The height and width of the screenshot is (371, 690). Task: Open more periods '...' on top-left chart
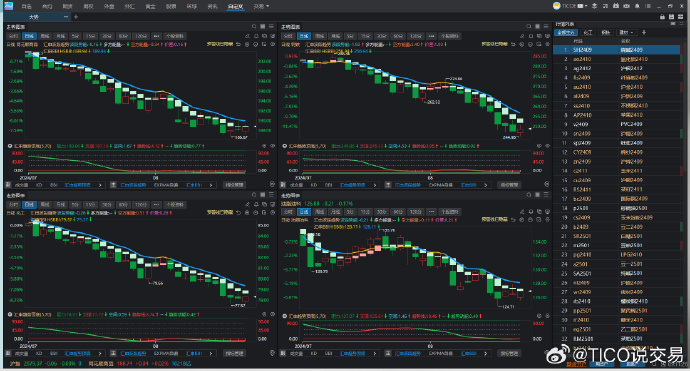point(156,36)
